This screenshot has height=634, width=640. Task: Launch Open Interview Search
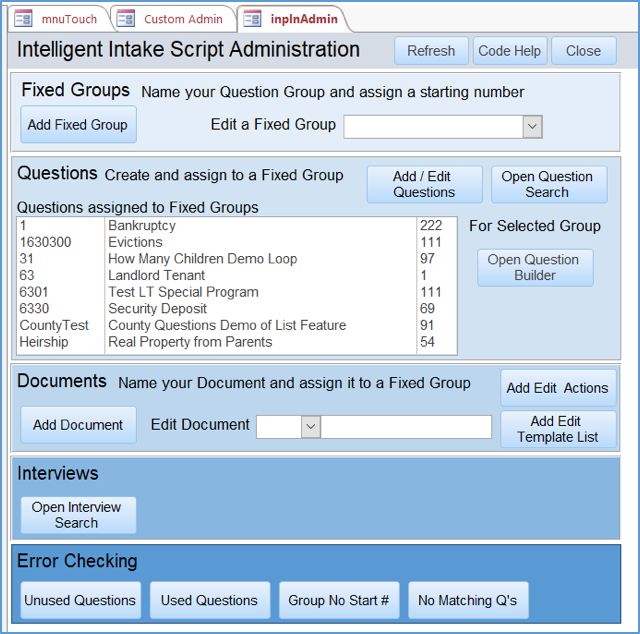pos(77,515)
